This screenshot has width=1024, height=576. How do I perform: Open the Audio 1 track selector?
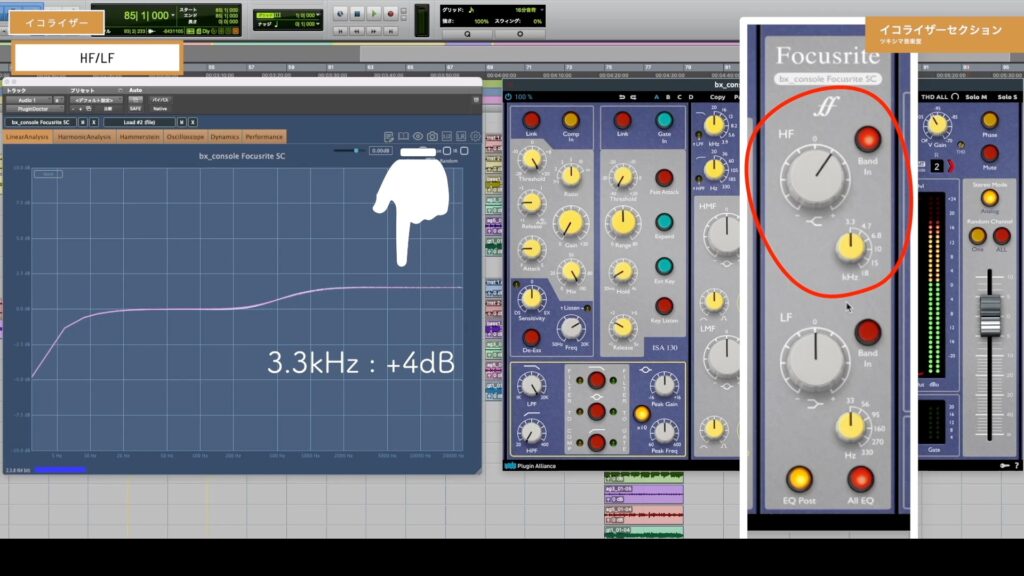(x=27, y=101)
